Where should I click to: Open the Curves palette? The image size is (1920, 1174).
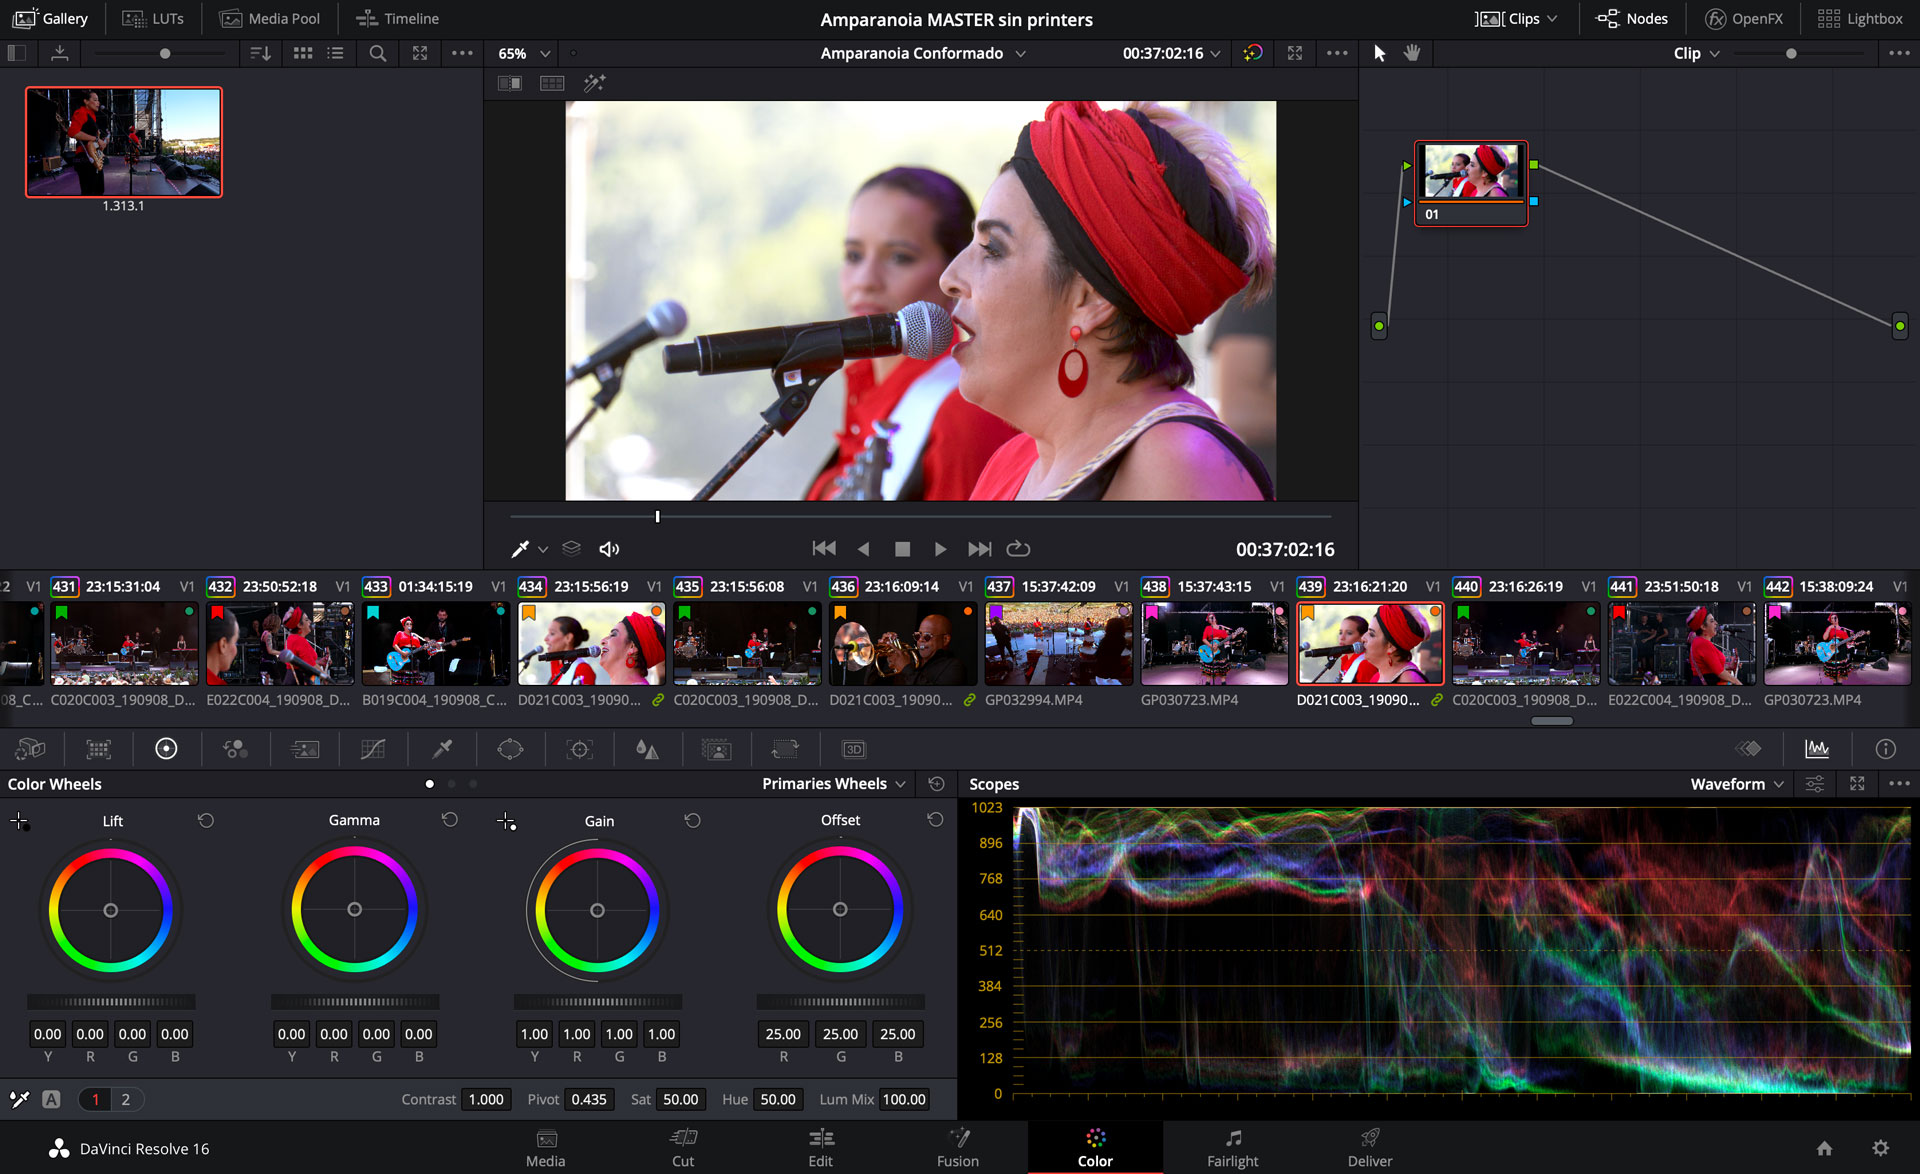(x=373, y=749)
